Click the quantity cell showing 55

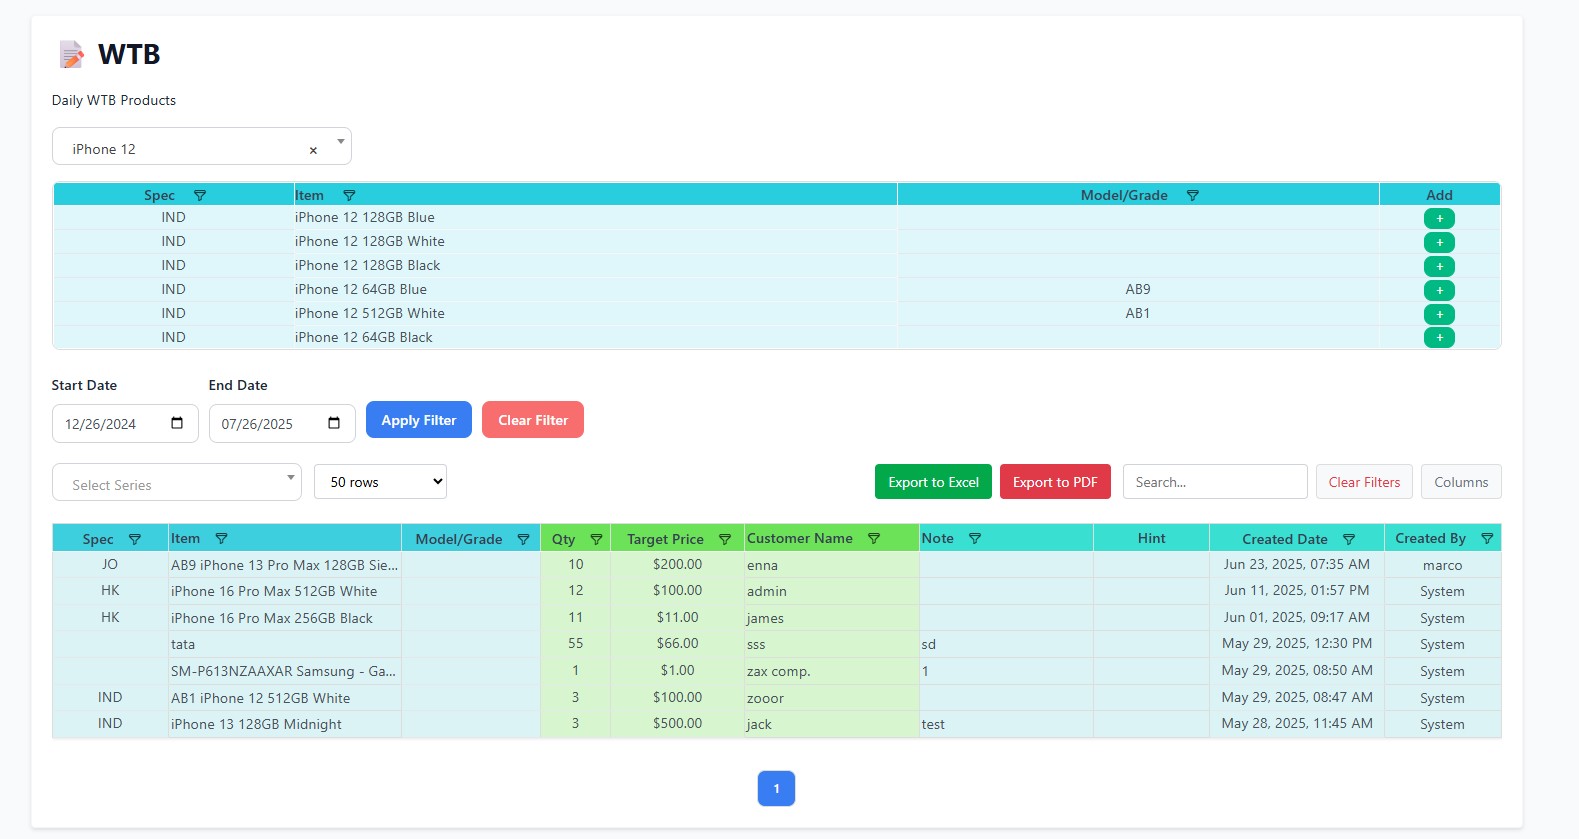pyautogui.click(x=575, y=643)
